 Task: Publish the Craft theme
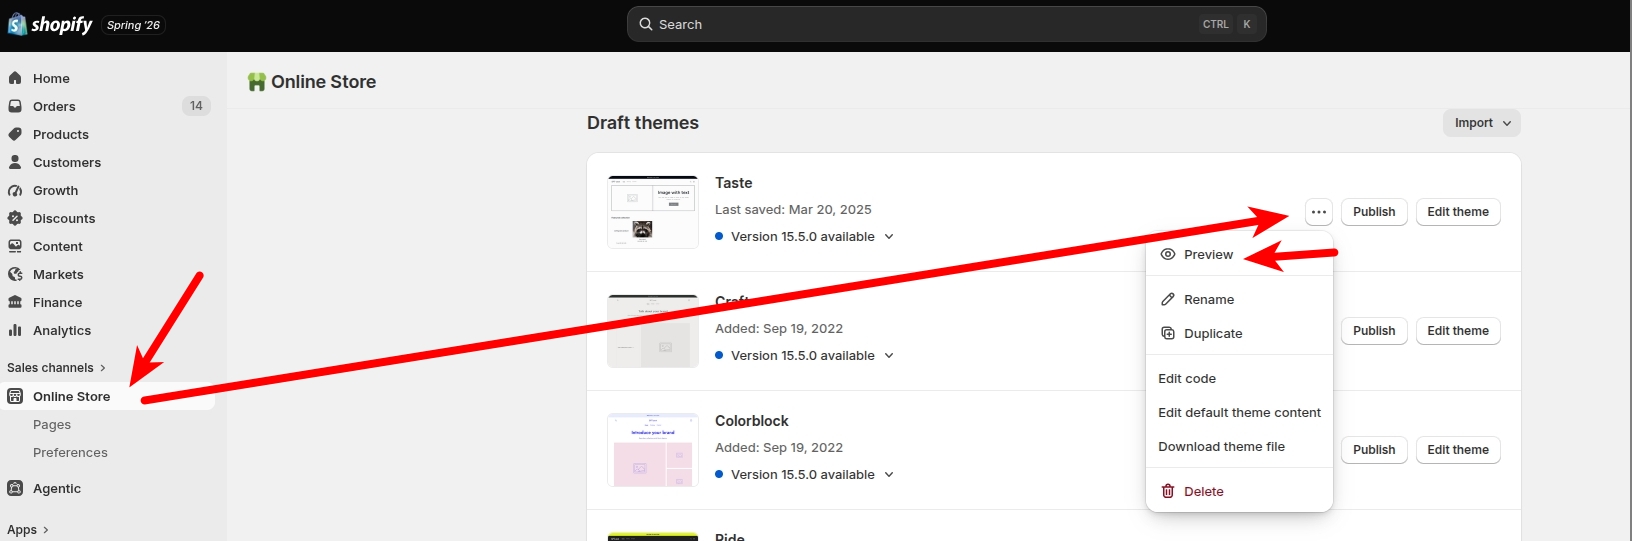pos(1374,331)
